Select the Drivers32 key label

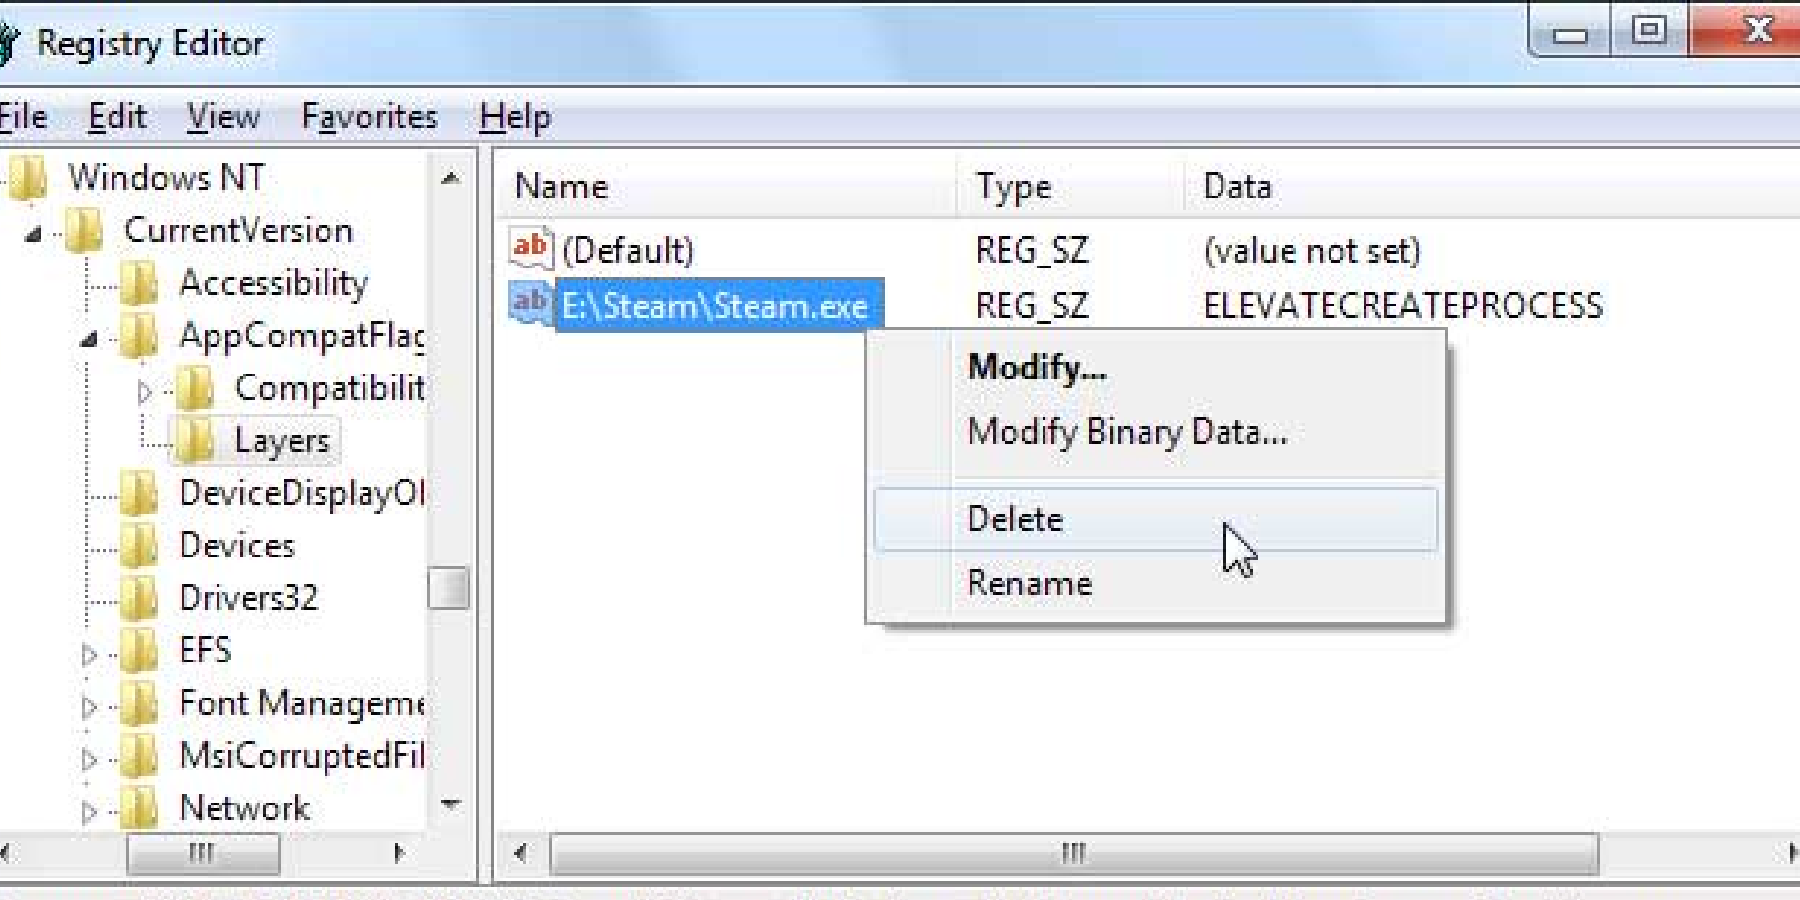(x=248, y=598)
